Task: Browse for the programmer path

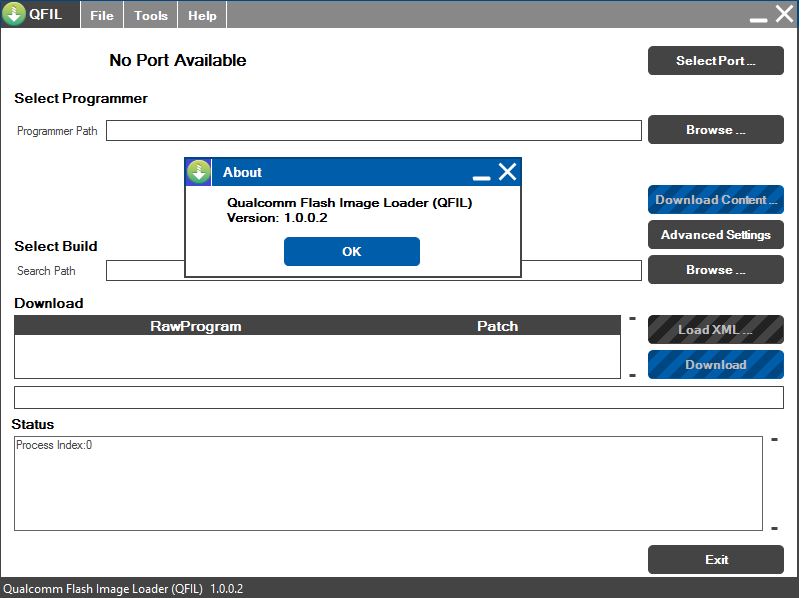Action: [x=716, y=130]
